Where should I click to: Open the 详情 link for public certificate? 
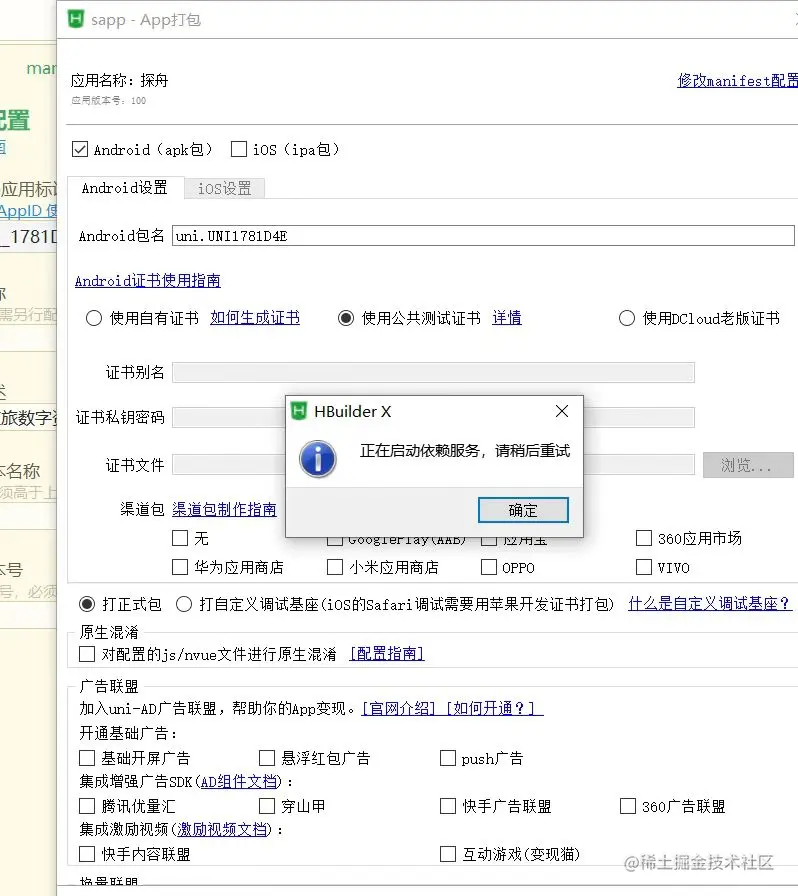(x=507, y=318)
